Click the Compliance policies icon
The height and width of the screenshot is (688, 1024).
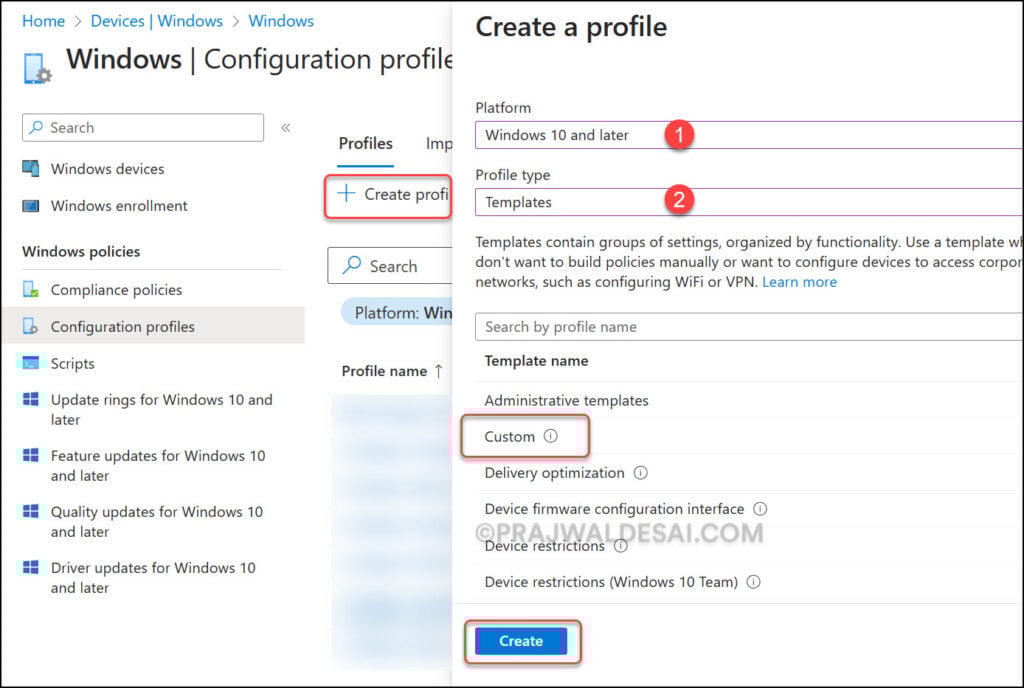[x=30, y=289]
